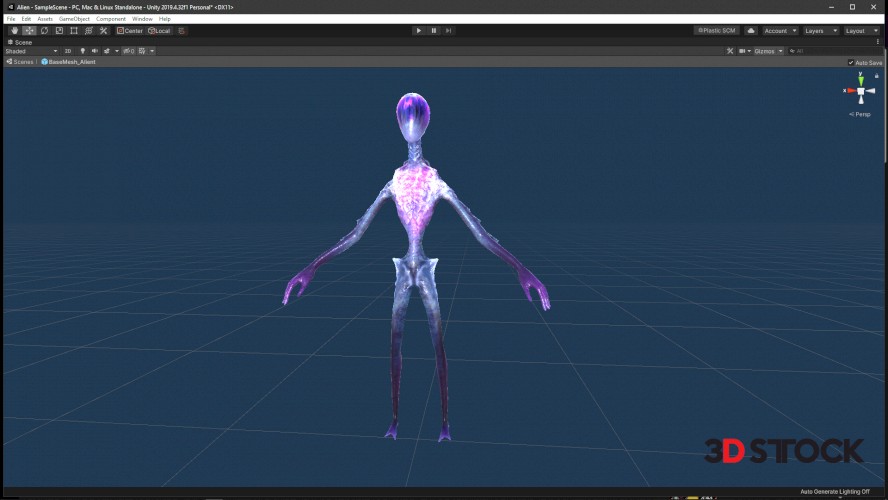Open Edit menu
The image size is (888, 500).
pyautogui.click(x=26, y=19)
